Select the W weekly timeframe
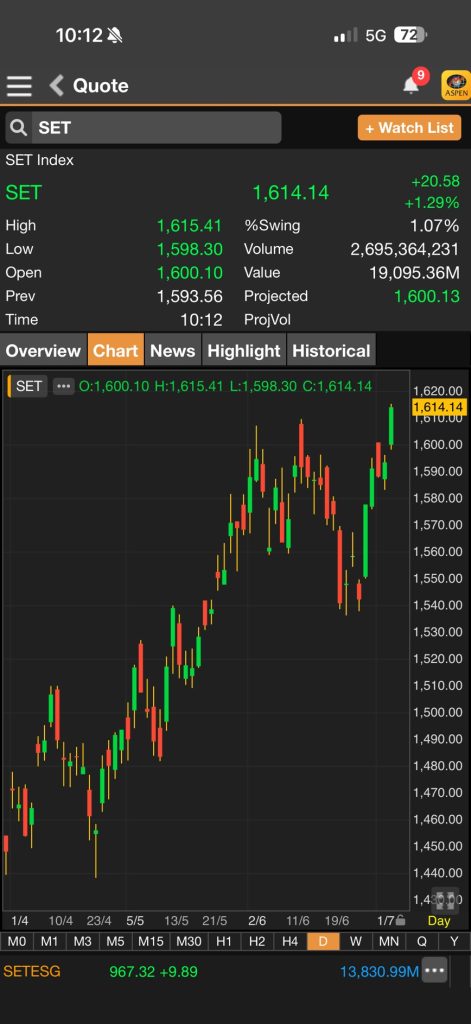471x1024 pixels. [x=355, y=941]
